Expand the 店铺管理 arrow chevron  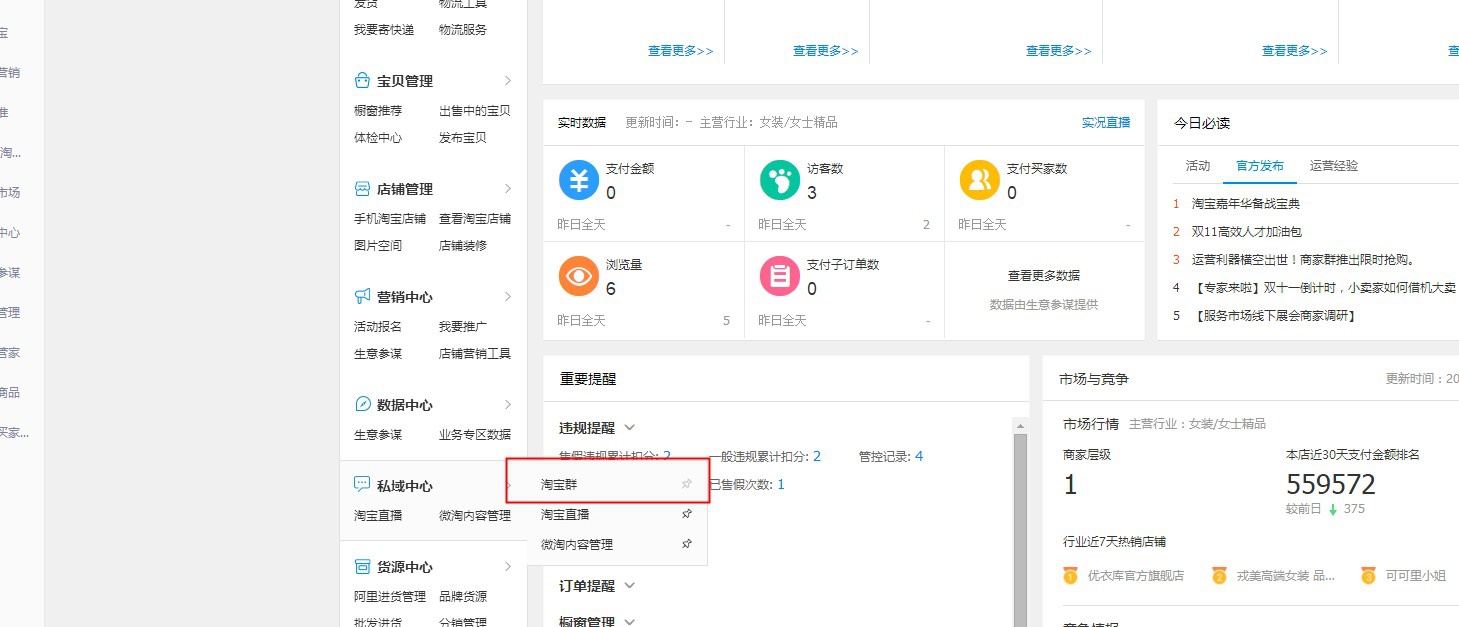point(508,189)
